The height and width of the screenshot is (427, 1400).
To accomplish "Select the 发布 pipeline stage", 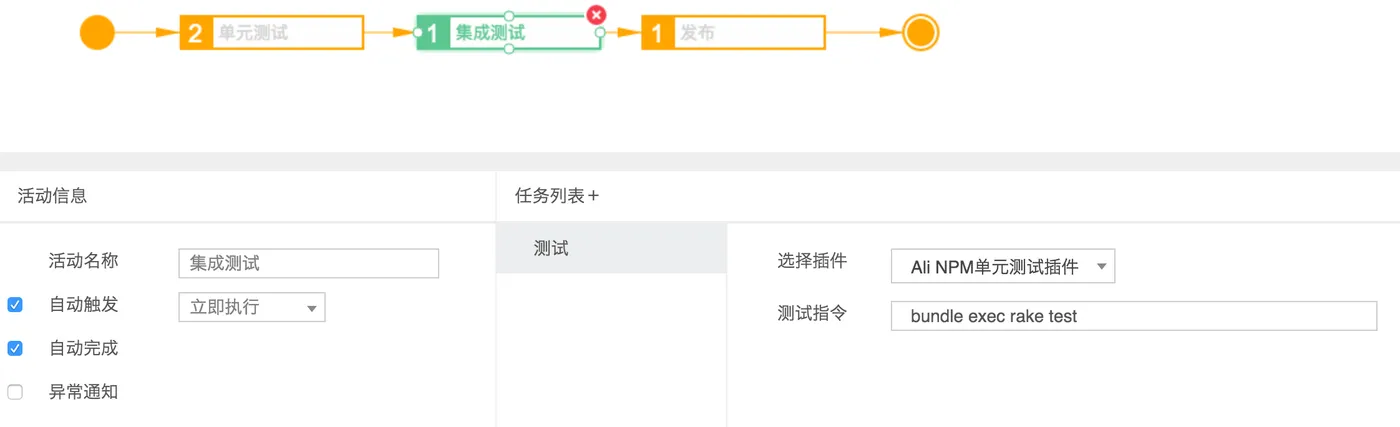I will click(733, 32).
